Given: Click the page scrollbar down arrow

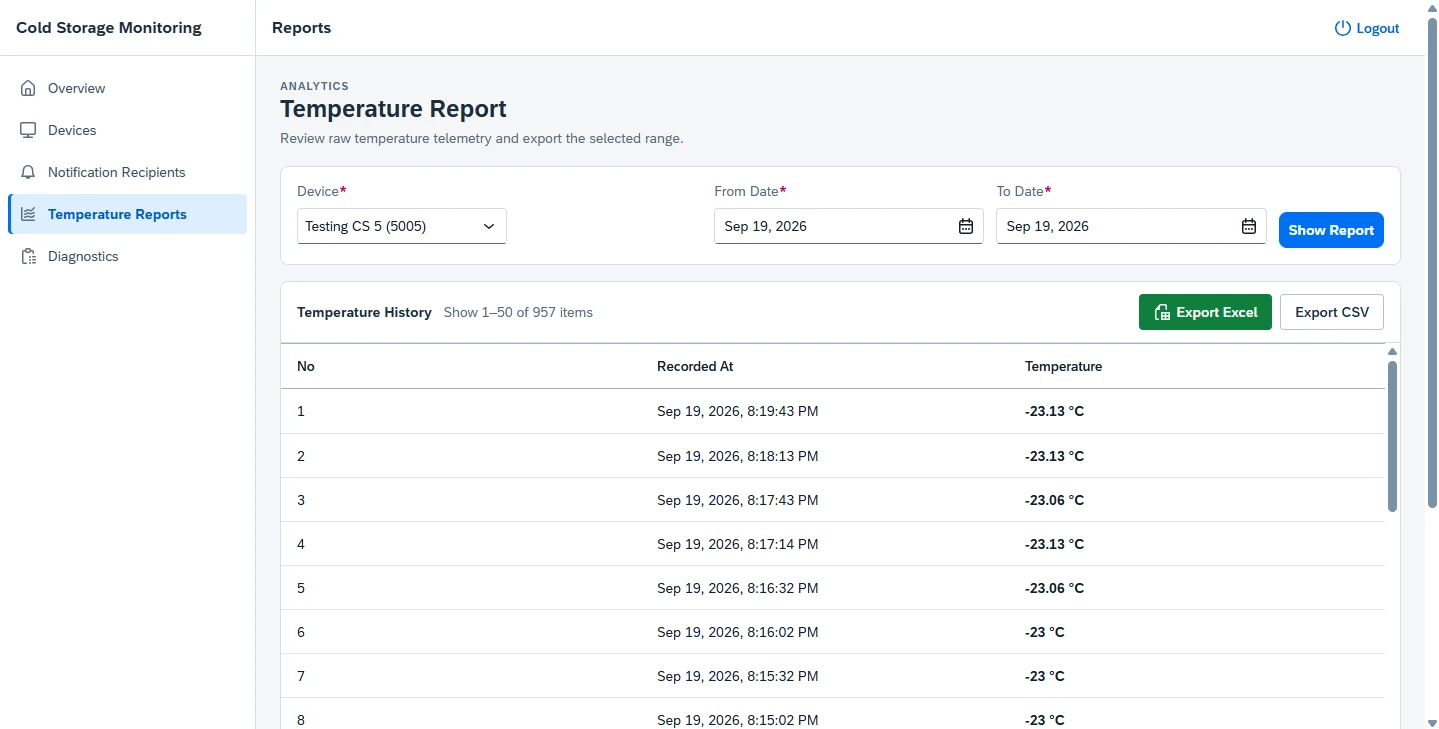Looking at the screenshot, I should (1432, 722).
